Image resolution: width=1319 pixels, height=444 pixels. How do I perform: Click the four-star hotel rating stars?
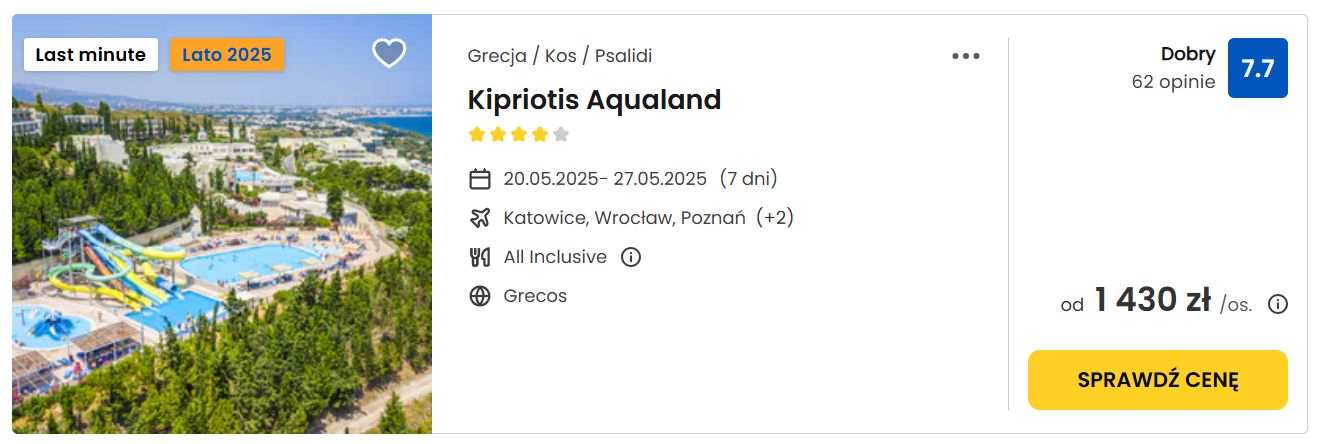(x=519, y=134)
